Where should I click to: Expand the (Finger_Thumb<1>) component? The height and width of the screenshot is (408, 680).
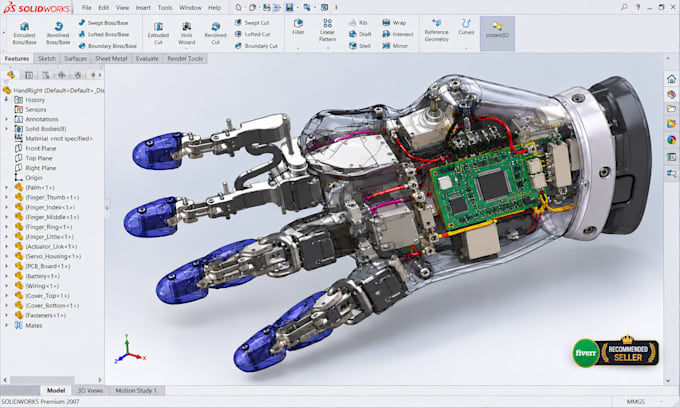point(6,197)
